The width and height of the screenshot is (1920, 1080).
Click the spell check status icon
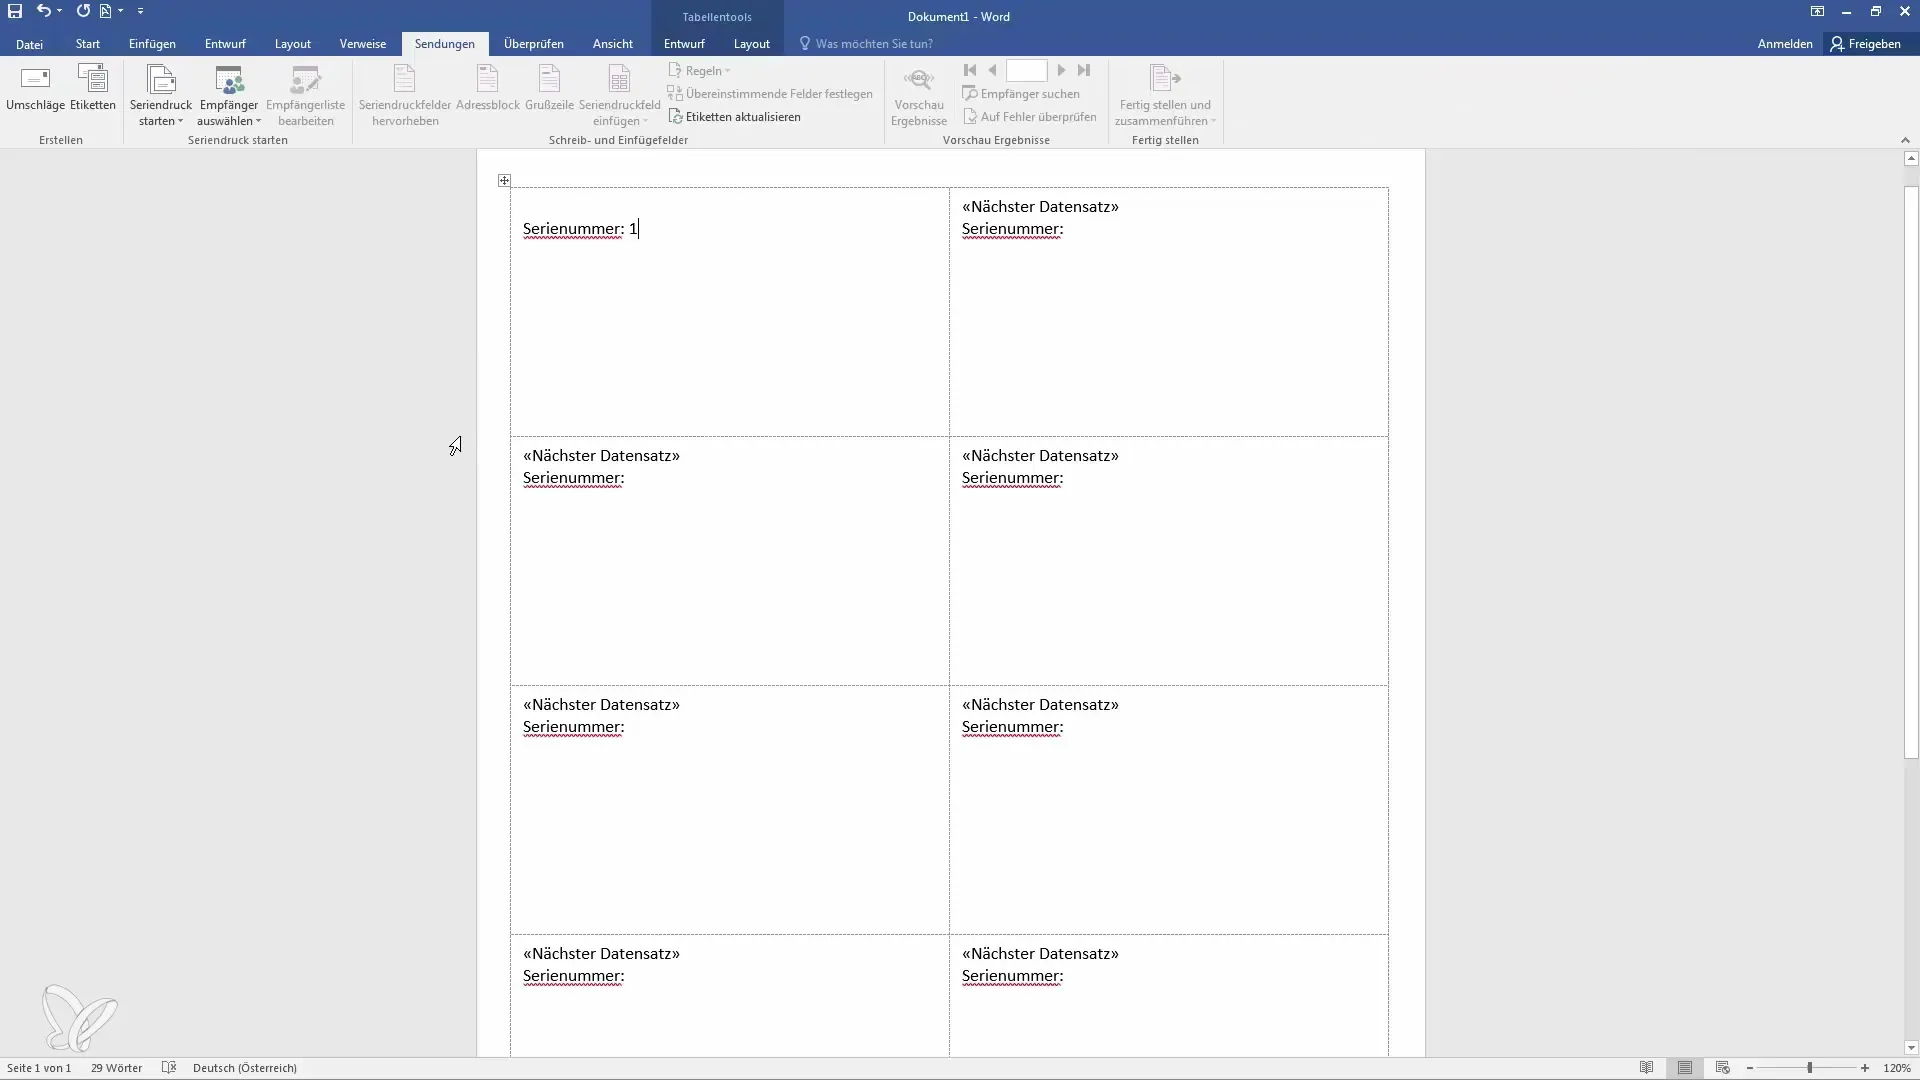pyautogui.click(x=169, y=1068)
